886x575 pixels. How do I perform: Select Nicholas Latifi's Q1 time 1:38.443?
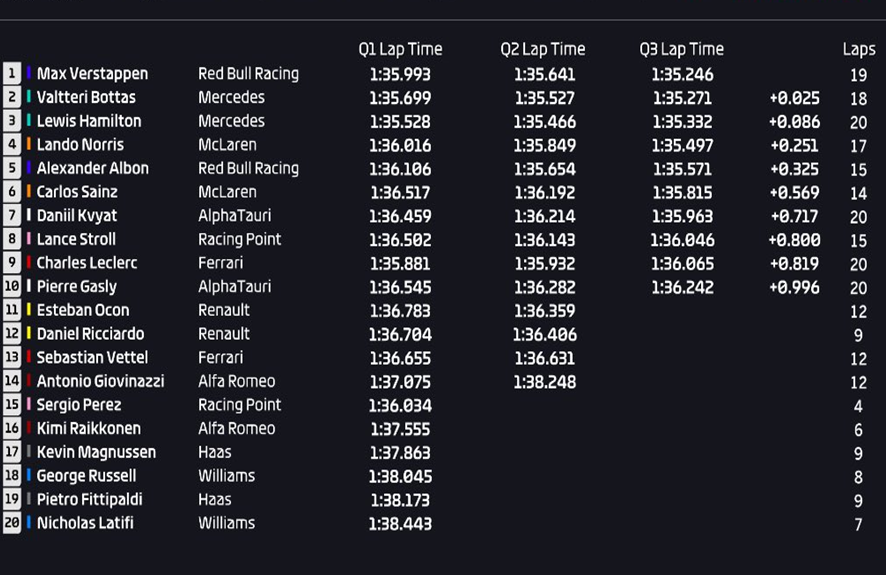[x=400, y=524]
